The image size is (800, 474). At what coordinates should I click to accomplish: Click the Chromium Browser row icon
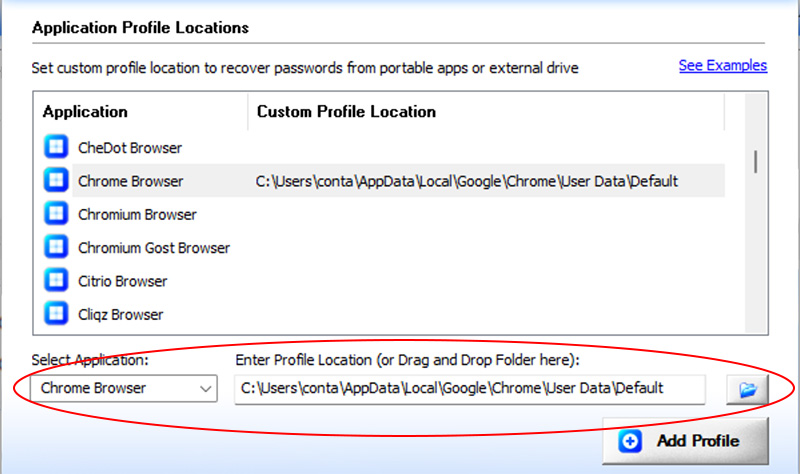tap(56, 213)
